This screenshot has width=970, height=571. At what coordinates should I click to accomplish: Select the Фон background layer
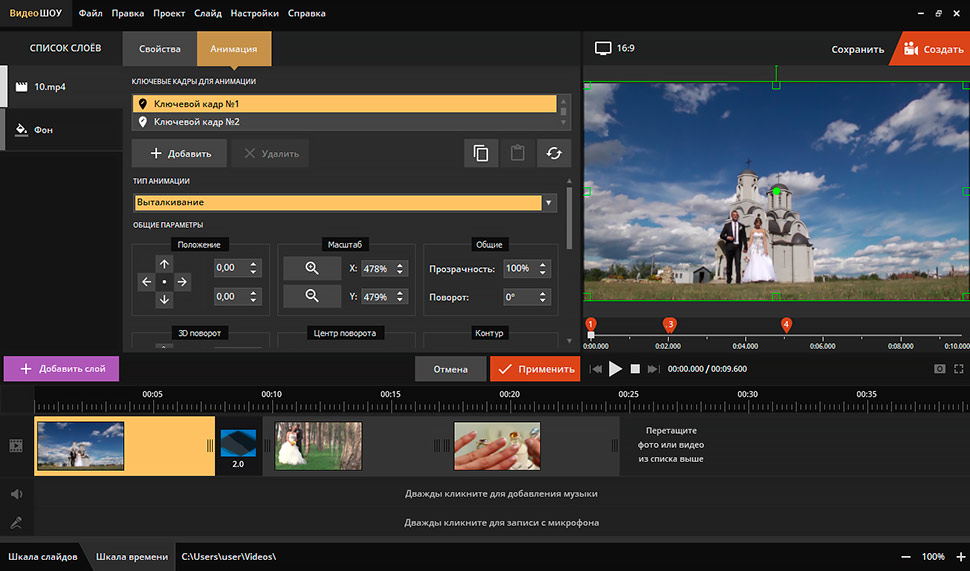click(x=62, y=130)
